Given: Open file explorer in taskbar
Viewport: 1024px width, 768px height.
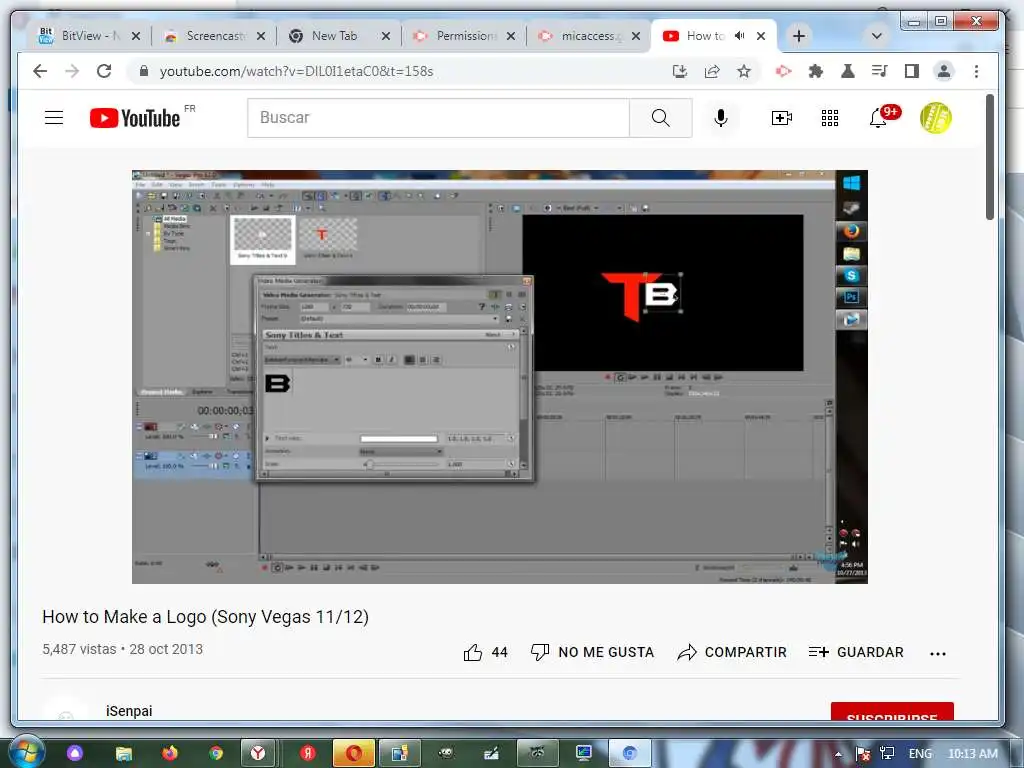Looking at the screenshot, I should click(x=123, y=754).
